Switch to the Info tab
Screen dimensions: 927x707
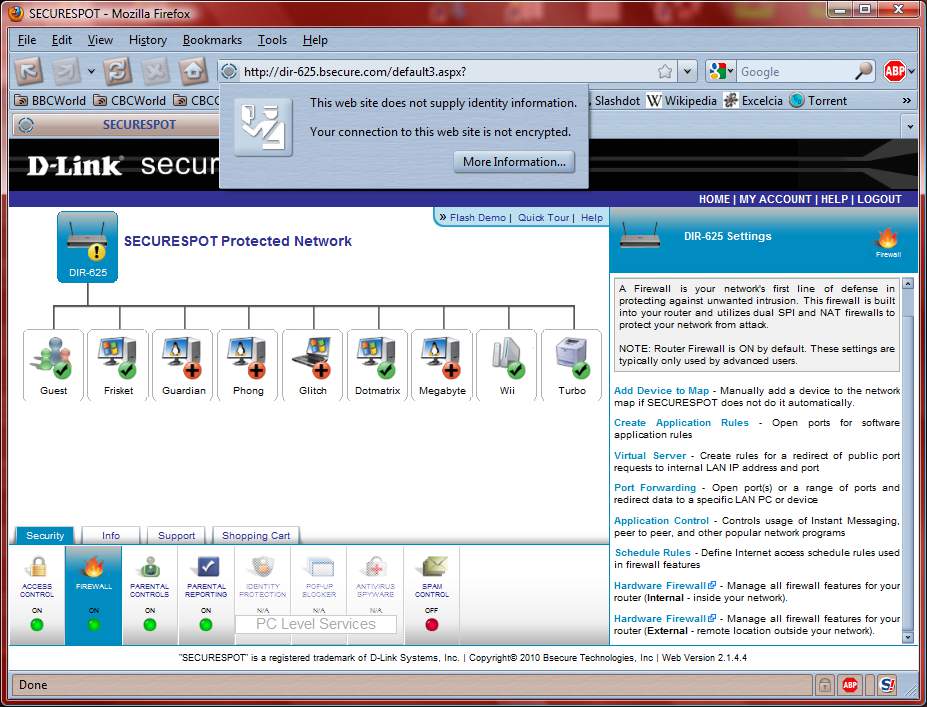111,536
